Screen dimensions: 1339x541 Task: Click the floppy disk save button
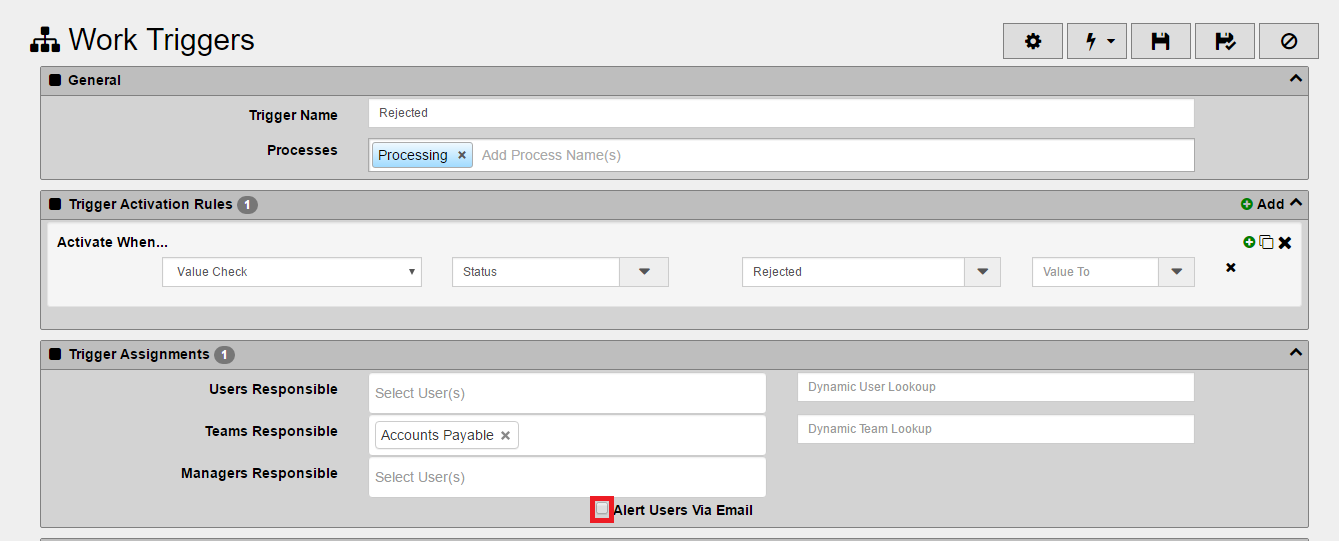1161,41
